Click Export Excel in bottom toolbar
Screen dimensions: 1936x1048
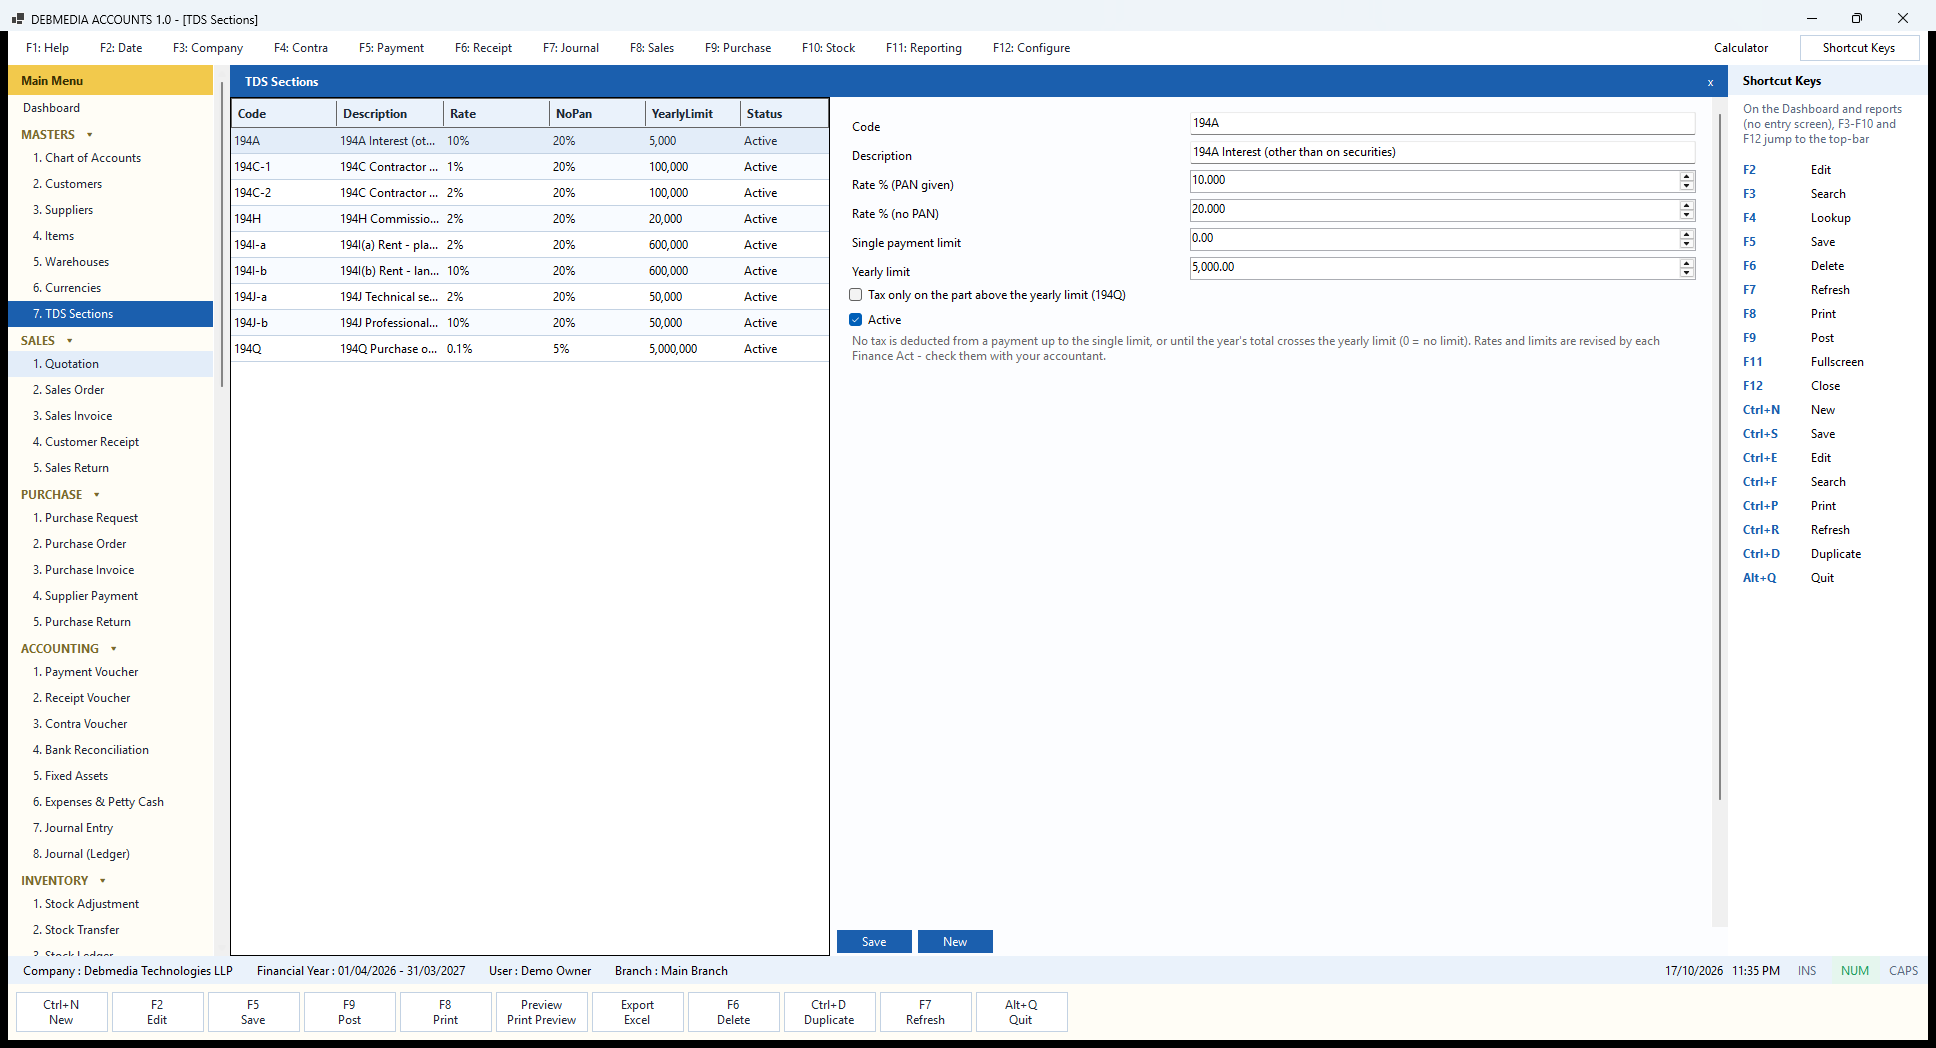click(x=637, y=1012)
